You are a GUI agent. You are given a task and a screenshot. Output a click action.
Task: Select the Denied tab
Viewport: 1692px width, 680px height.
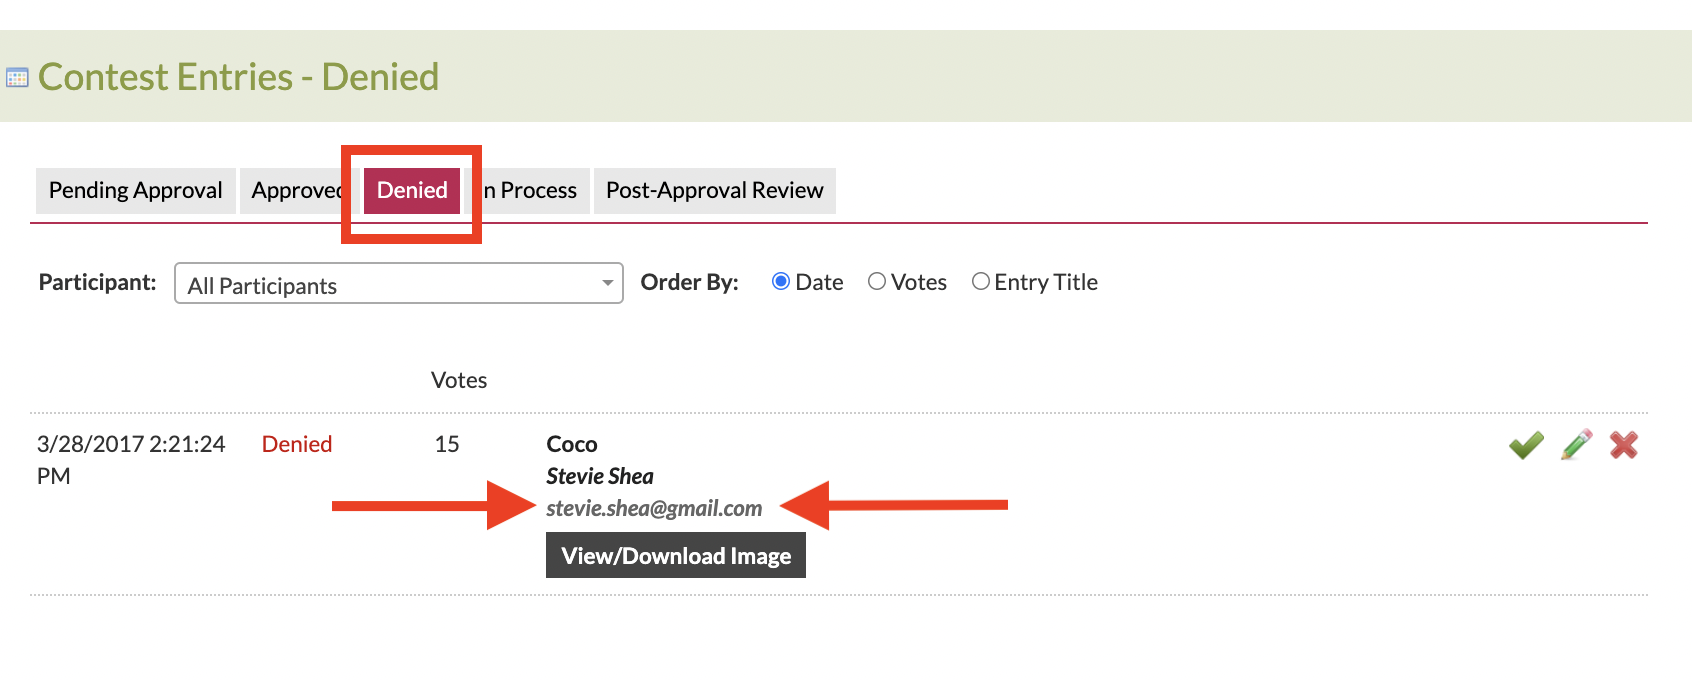tap(412, 191)
